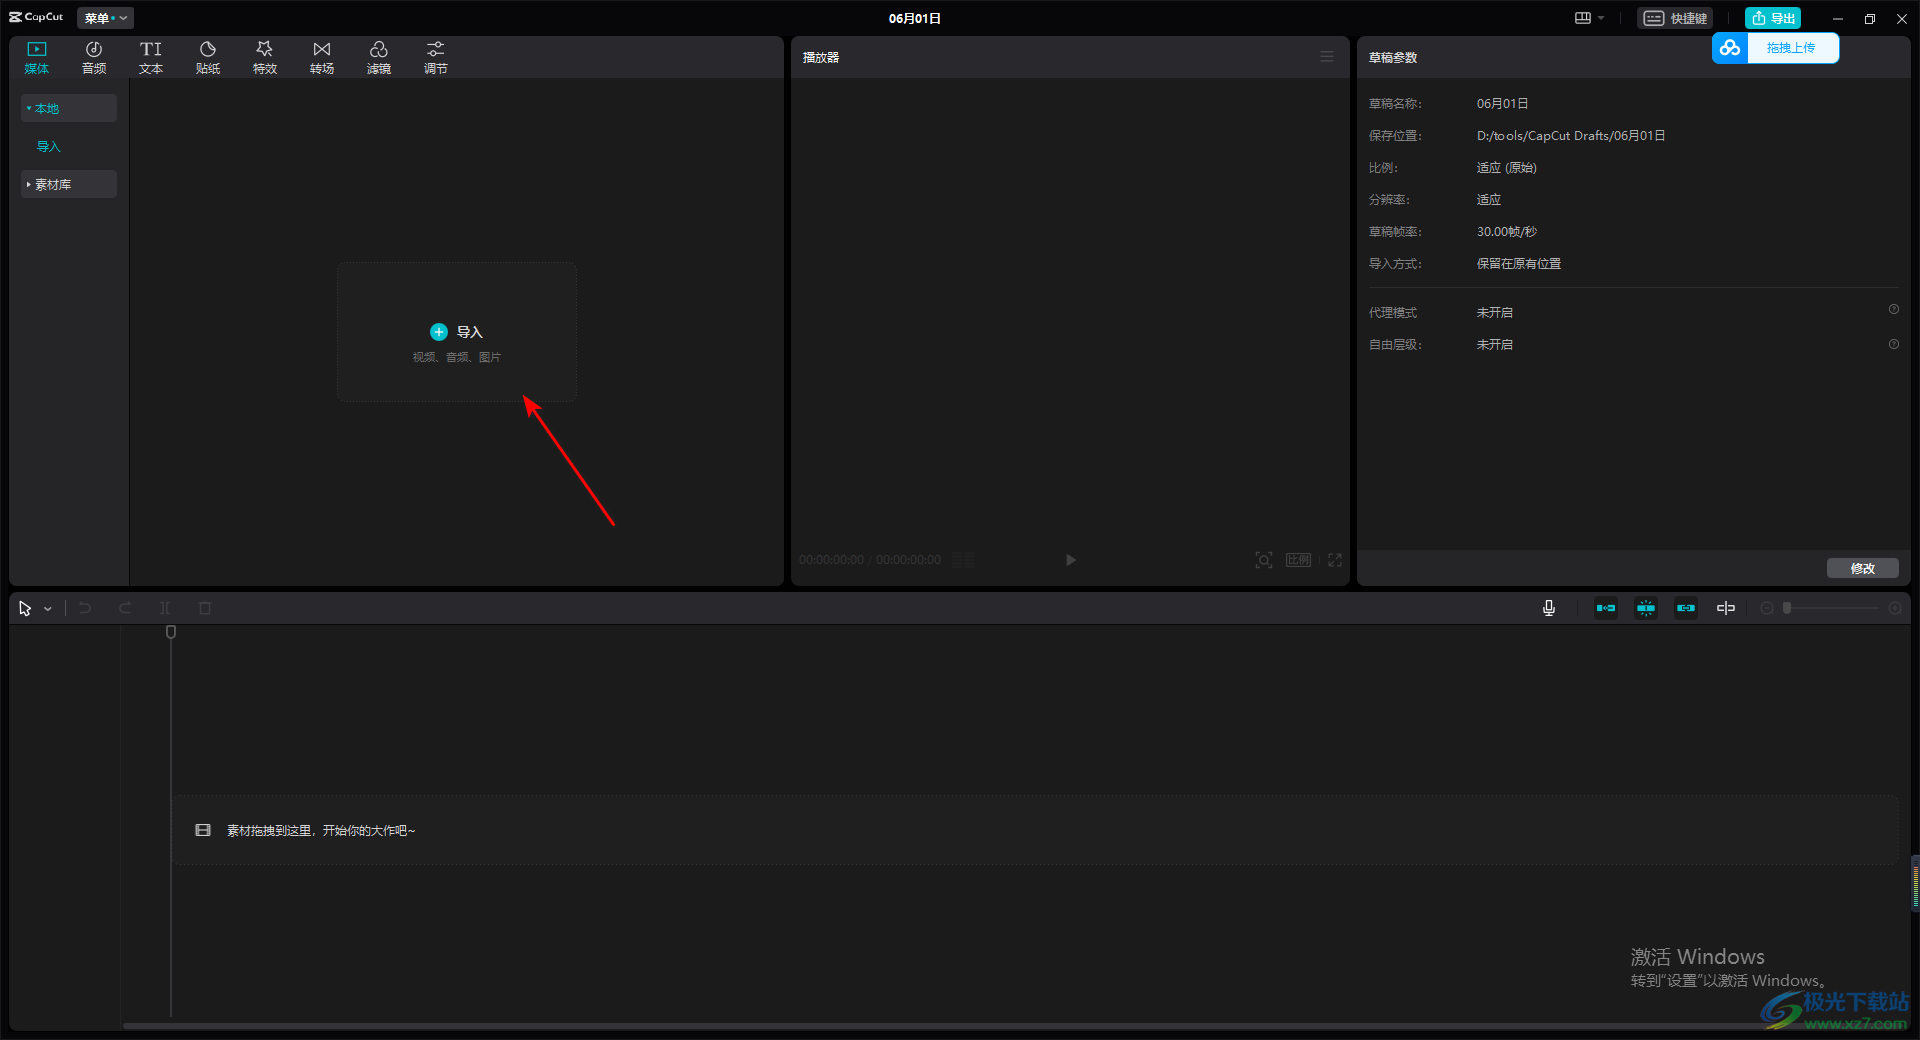The width and height of the screenshot is (1920, 1040).
Task: Open the 贴纸 stickers tab
Action: [x=208, y=58]
